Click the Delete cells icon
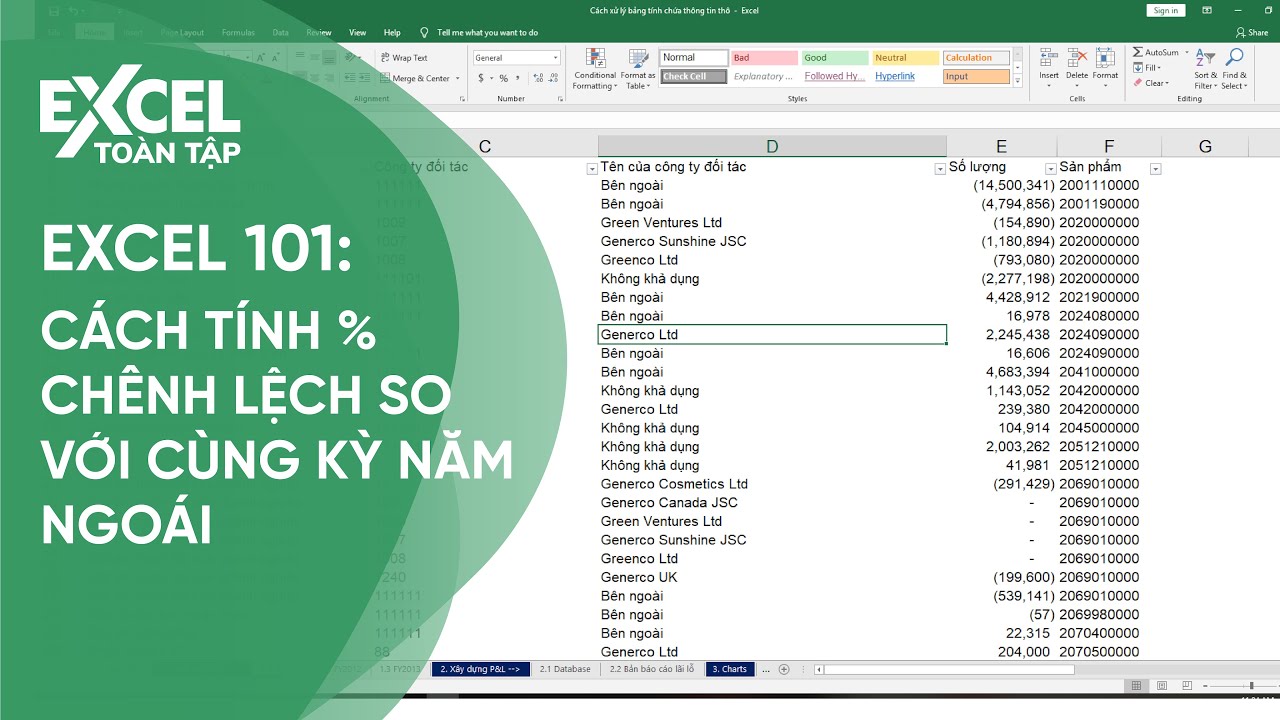The width and height of the screenshot is (1280, 720). pos(1076,58)
